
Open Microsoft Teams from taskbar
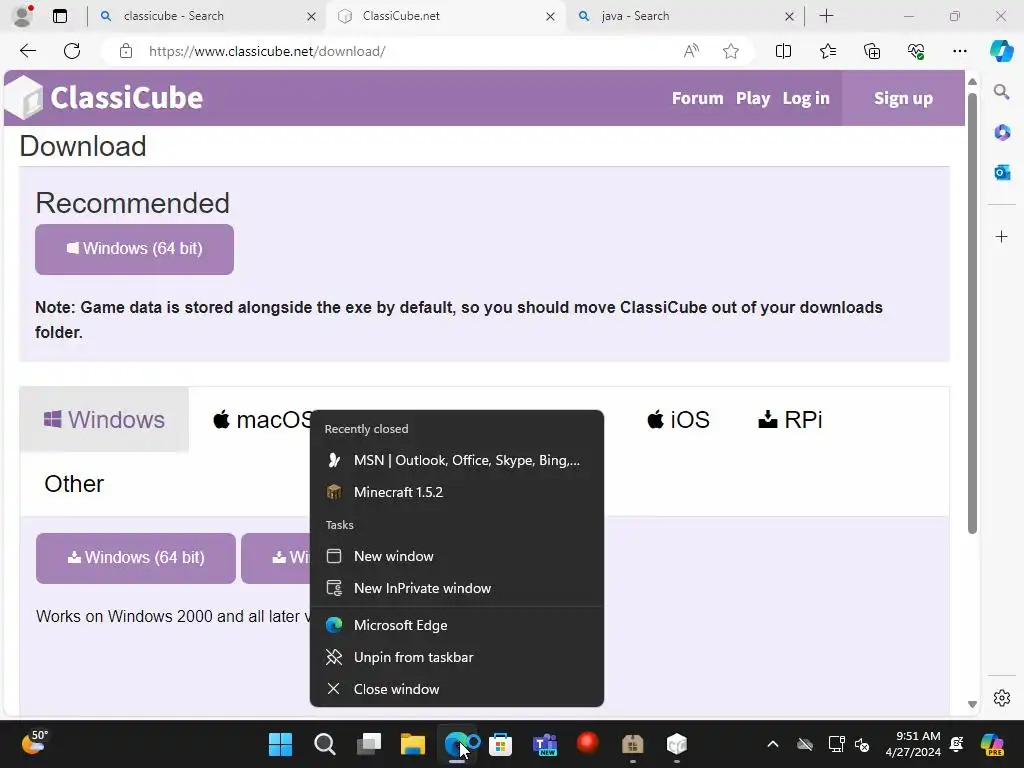(545, 744)
